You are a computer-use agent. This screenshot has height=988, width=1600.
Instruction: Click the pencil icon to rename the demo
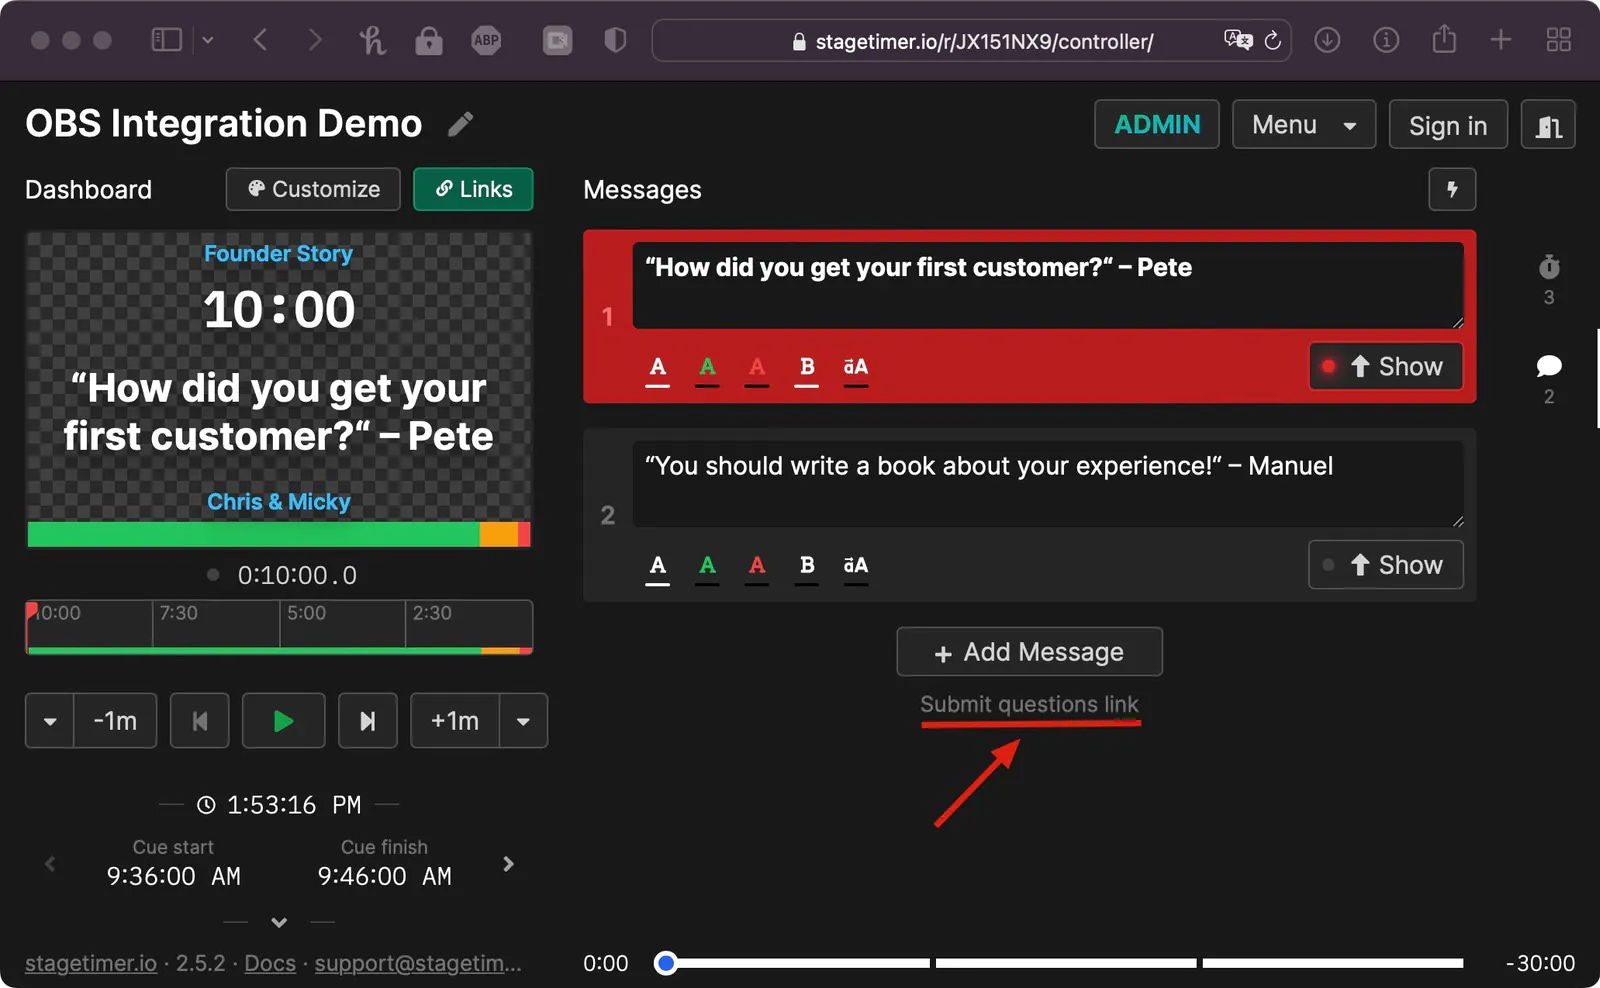(x=460, y=123)
